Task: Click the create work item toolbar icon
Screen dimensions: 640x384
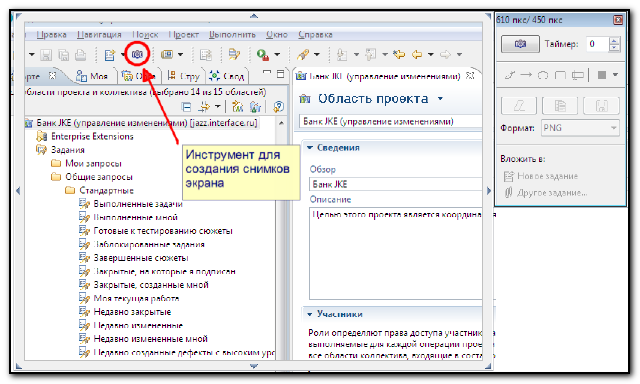Action: pyautogui.click(x=110, y=55)
